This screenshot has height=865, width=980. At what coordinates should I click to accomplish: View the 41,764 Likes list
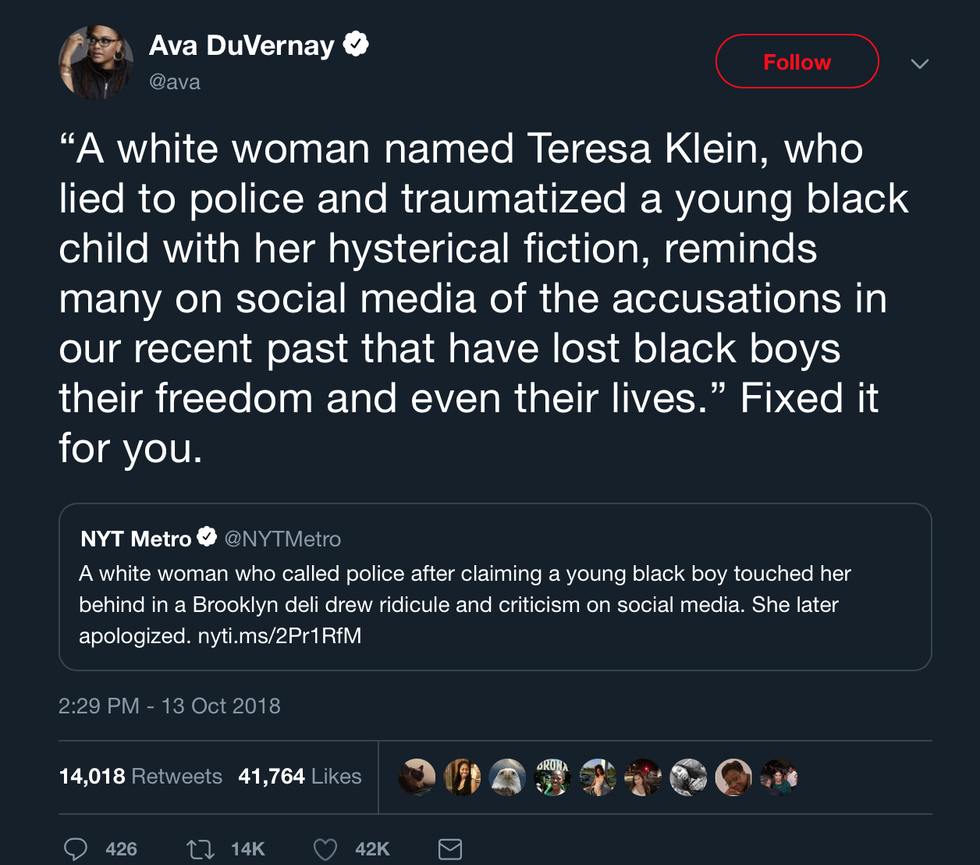(x=300, y=776)
